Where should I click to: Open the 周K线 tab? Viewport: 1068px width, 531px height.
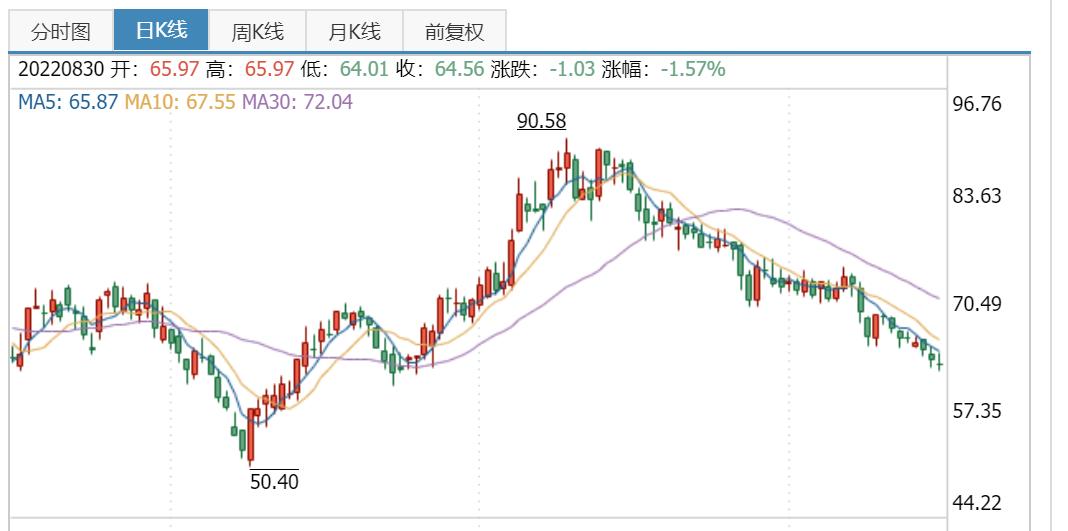click(x=257, y=31)
